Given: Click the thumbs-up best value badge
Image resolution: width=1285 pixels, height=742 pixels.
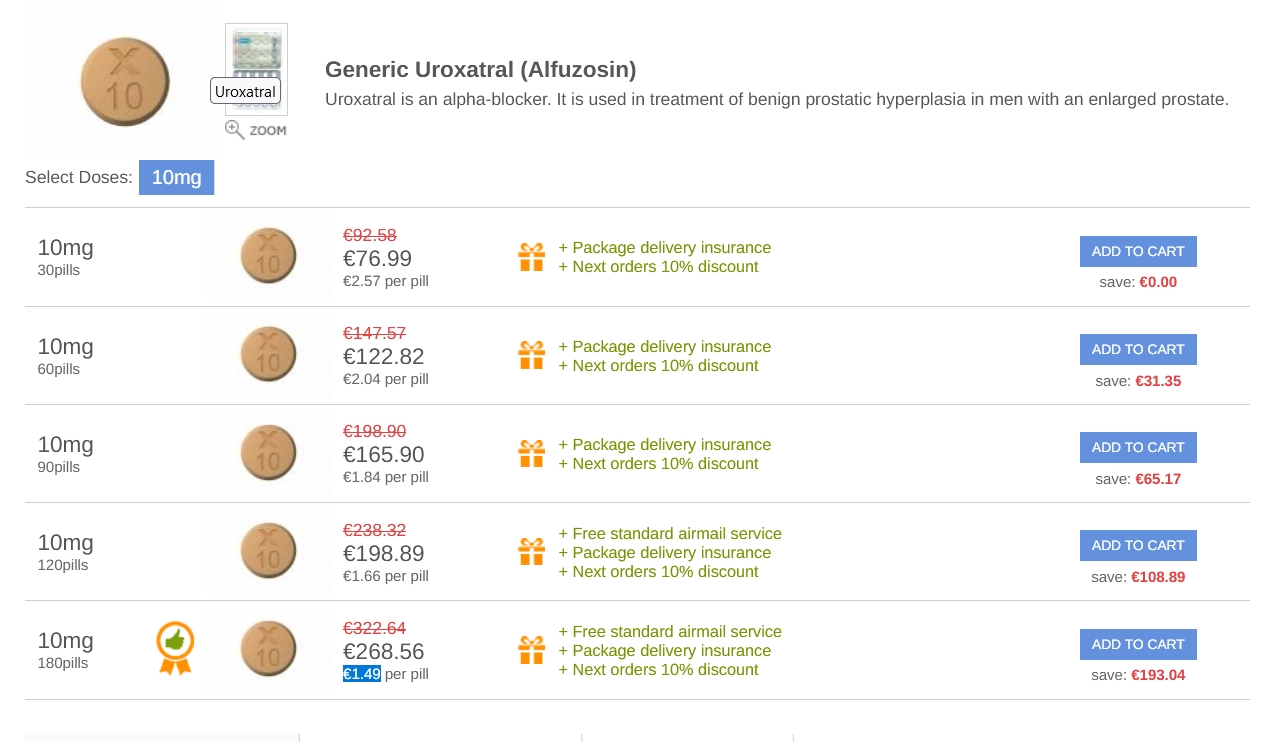Looking at the screenshot, I should [175, 648].
